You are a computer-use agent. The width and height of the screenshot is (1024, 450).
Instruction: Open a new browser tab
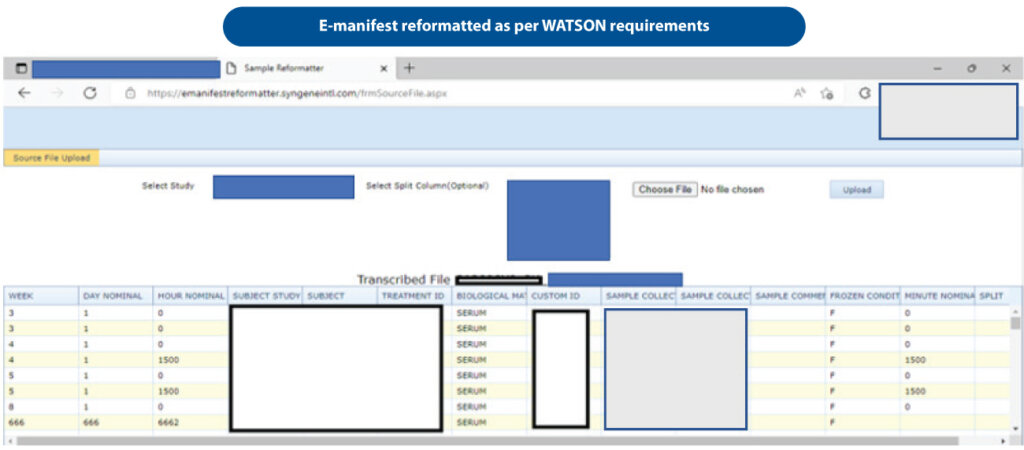[409, 68]
